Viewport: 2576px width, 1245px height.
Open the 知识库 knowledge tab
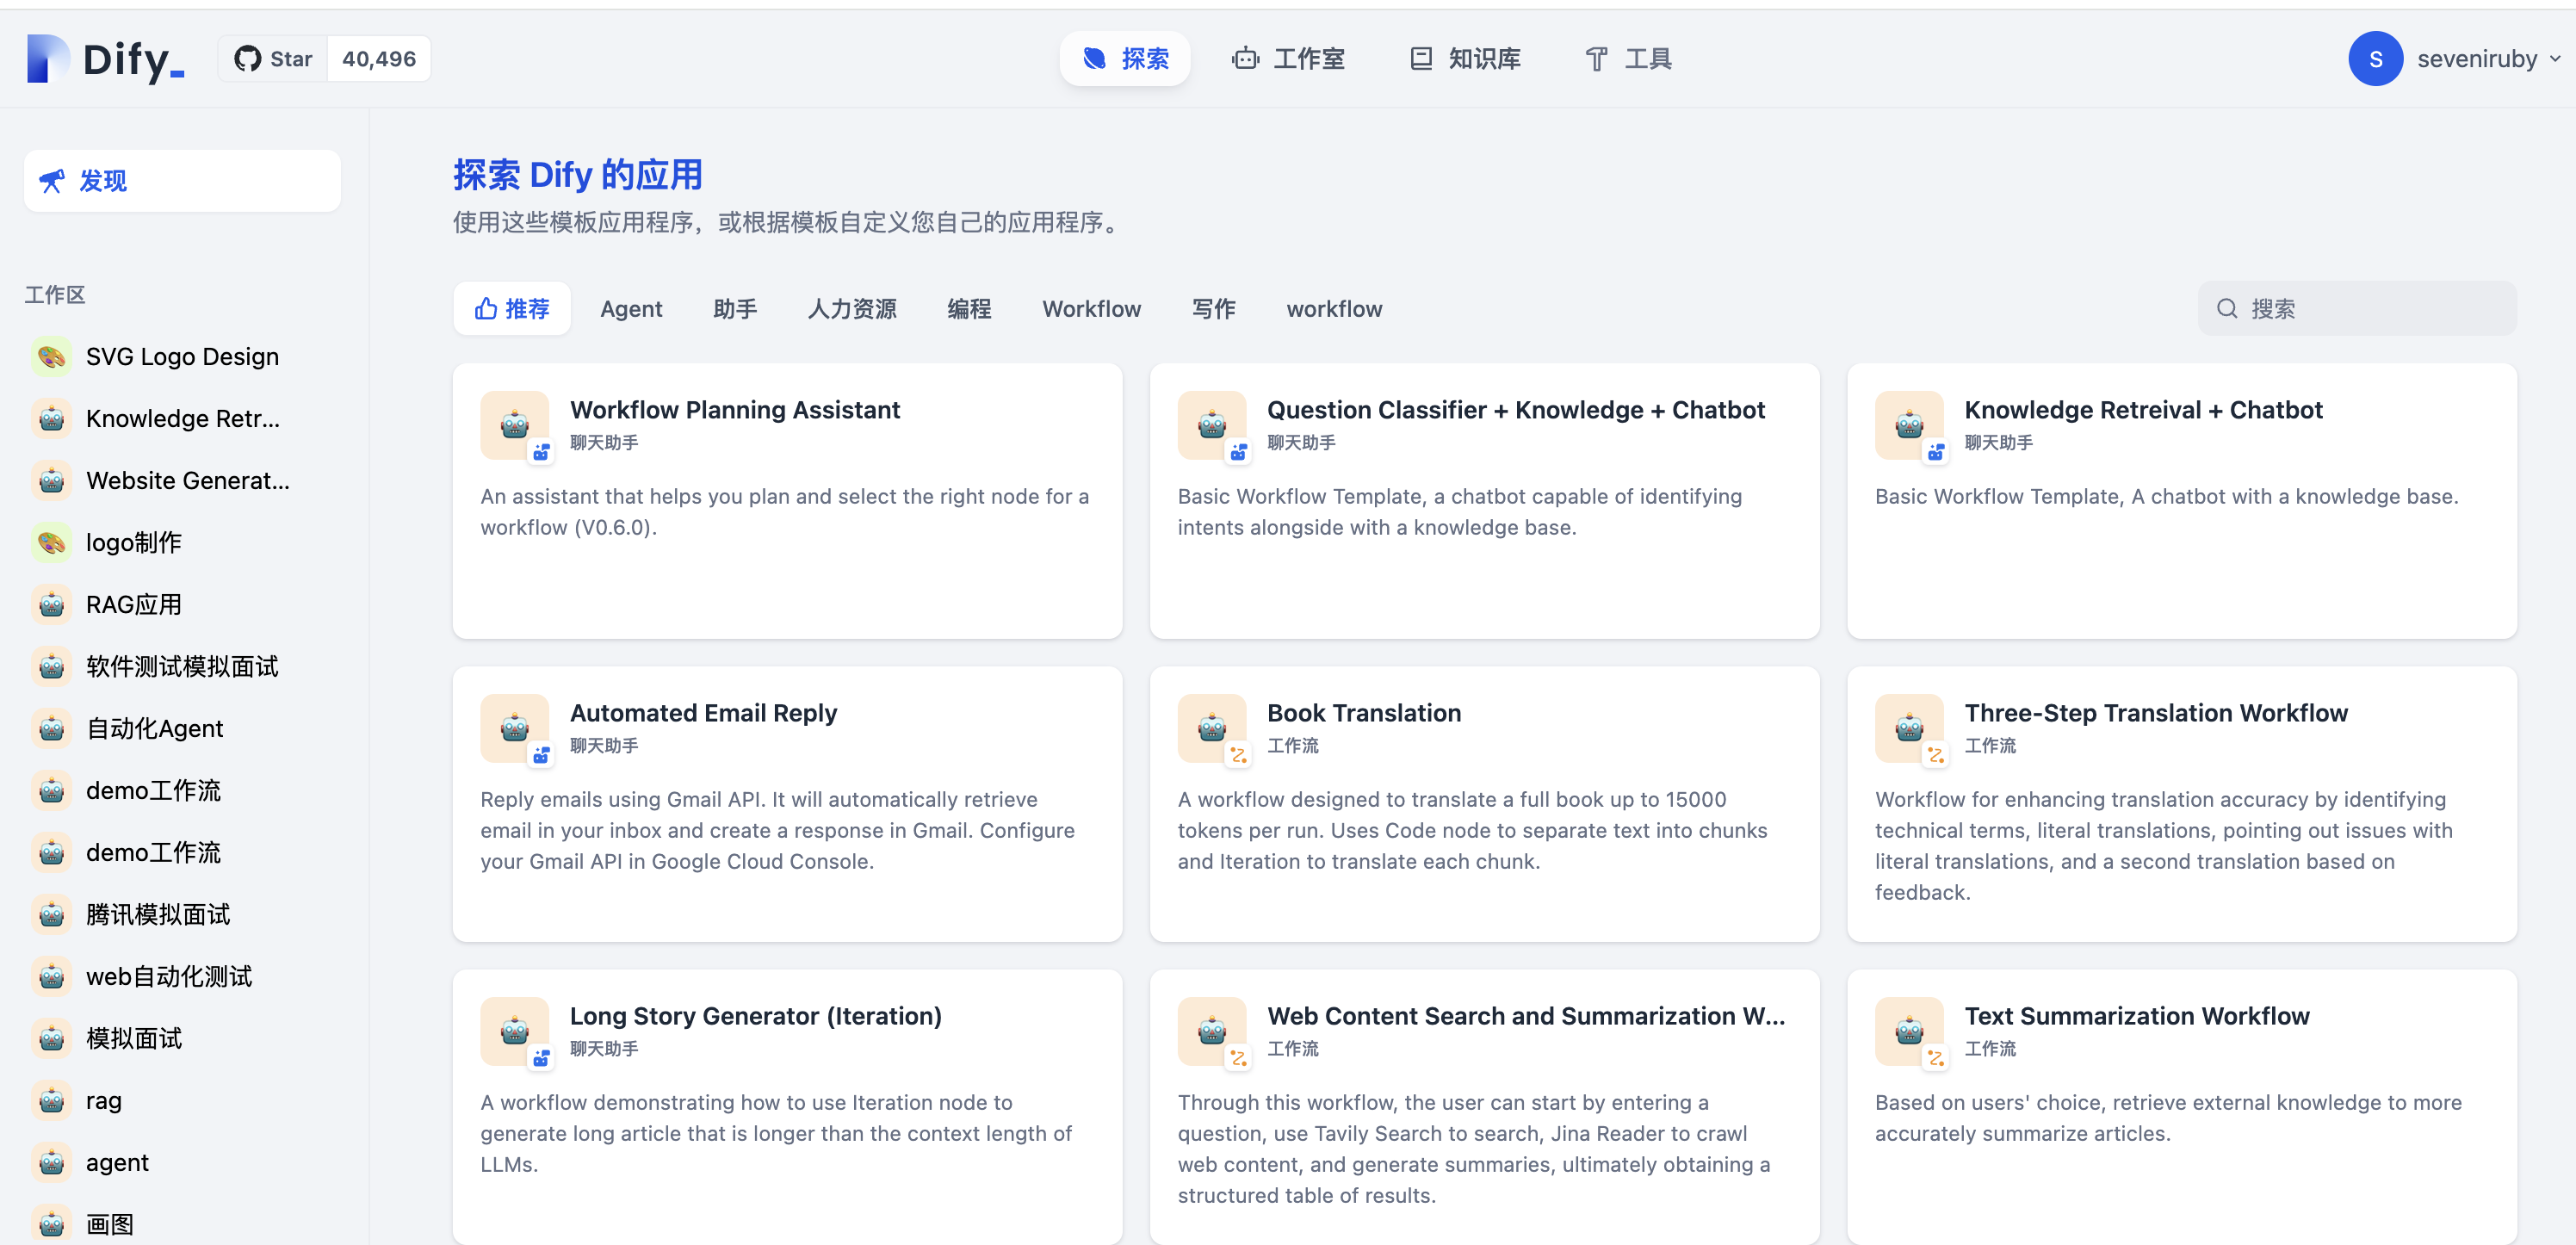point(1465,59)
